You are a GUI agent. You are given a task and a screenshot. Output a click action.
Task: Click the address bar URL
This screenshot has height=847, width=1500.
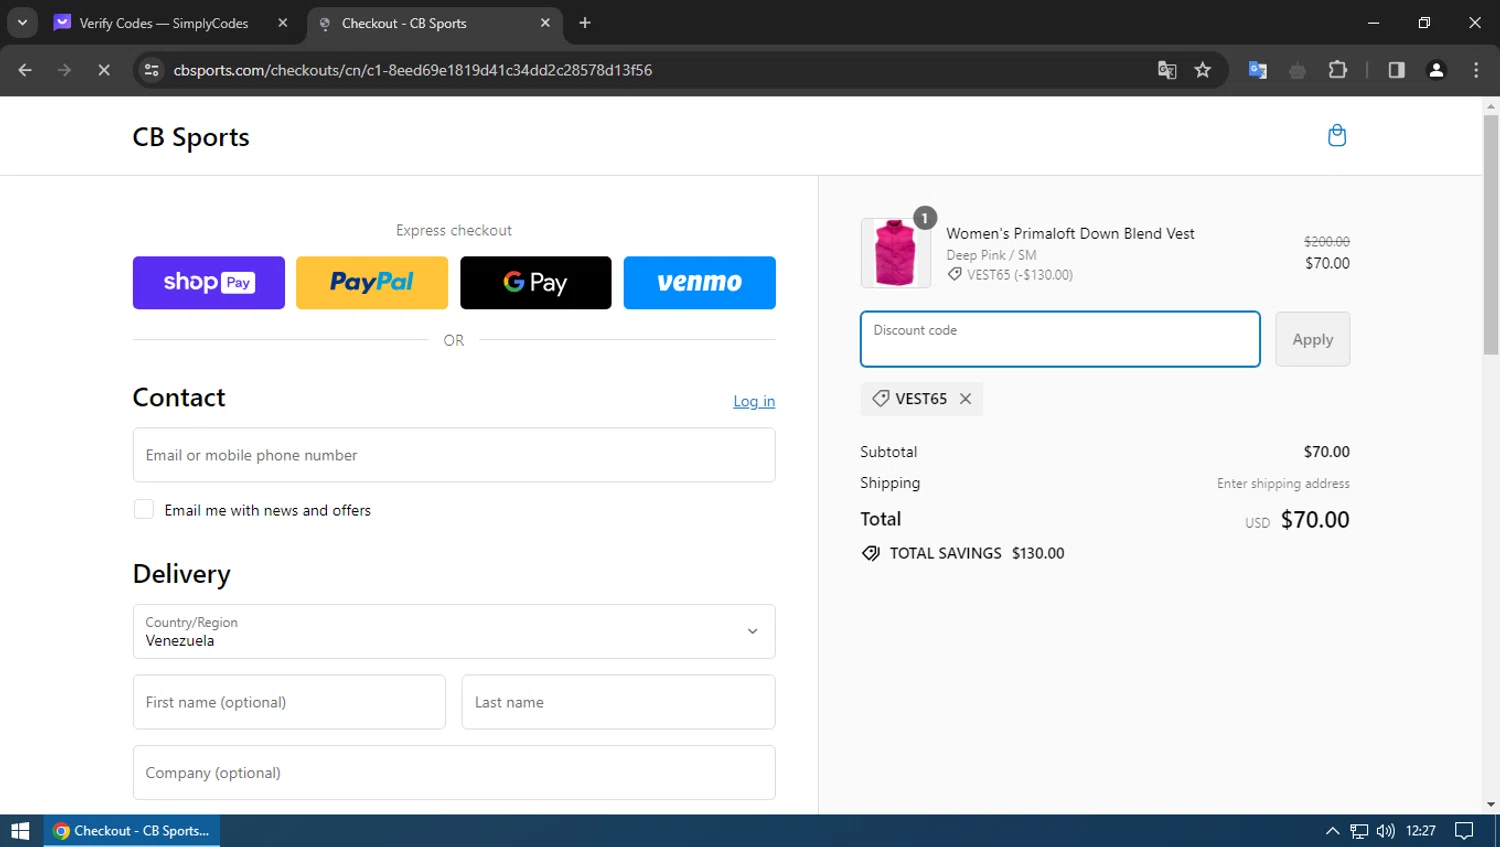[413, 70]
